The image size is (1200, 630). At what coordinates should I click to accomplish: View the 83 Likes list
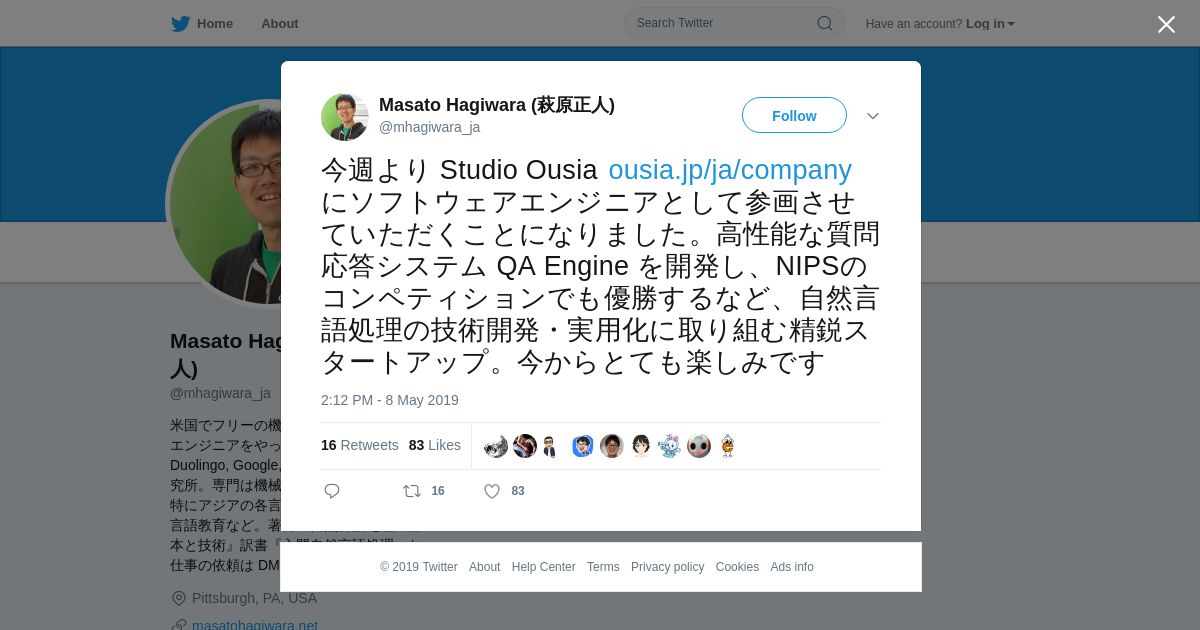pyautogui.click(x=435, y=445)
